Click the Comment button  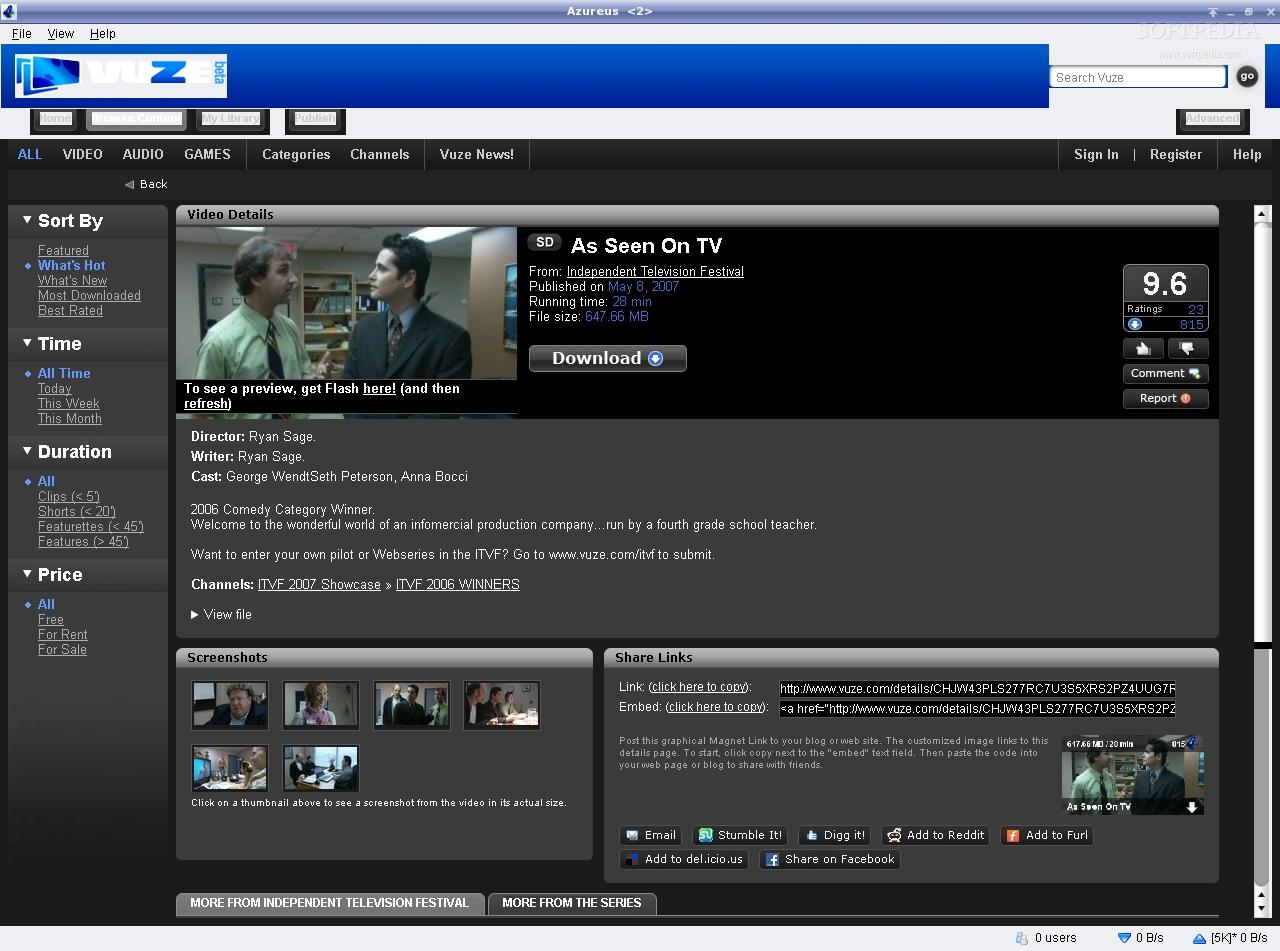(1165, 373)
